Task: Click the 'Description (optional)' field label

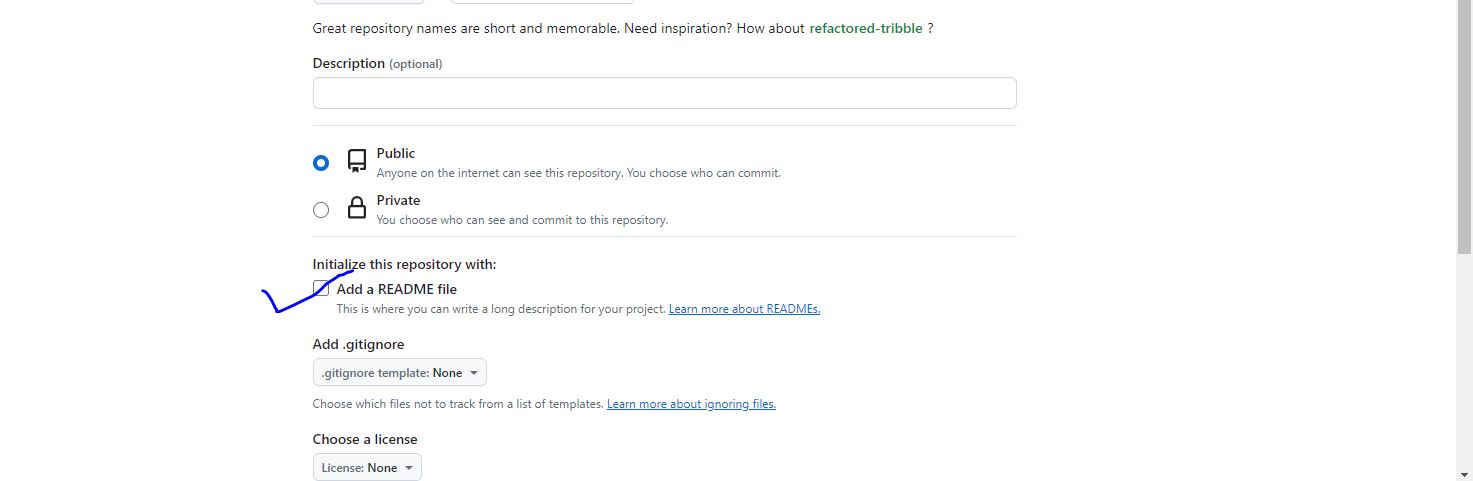Action: pos(377,63)
